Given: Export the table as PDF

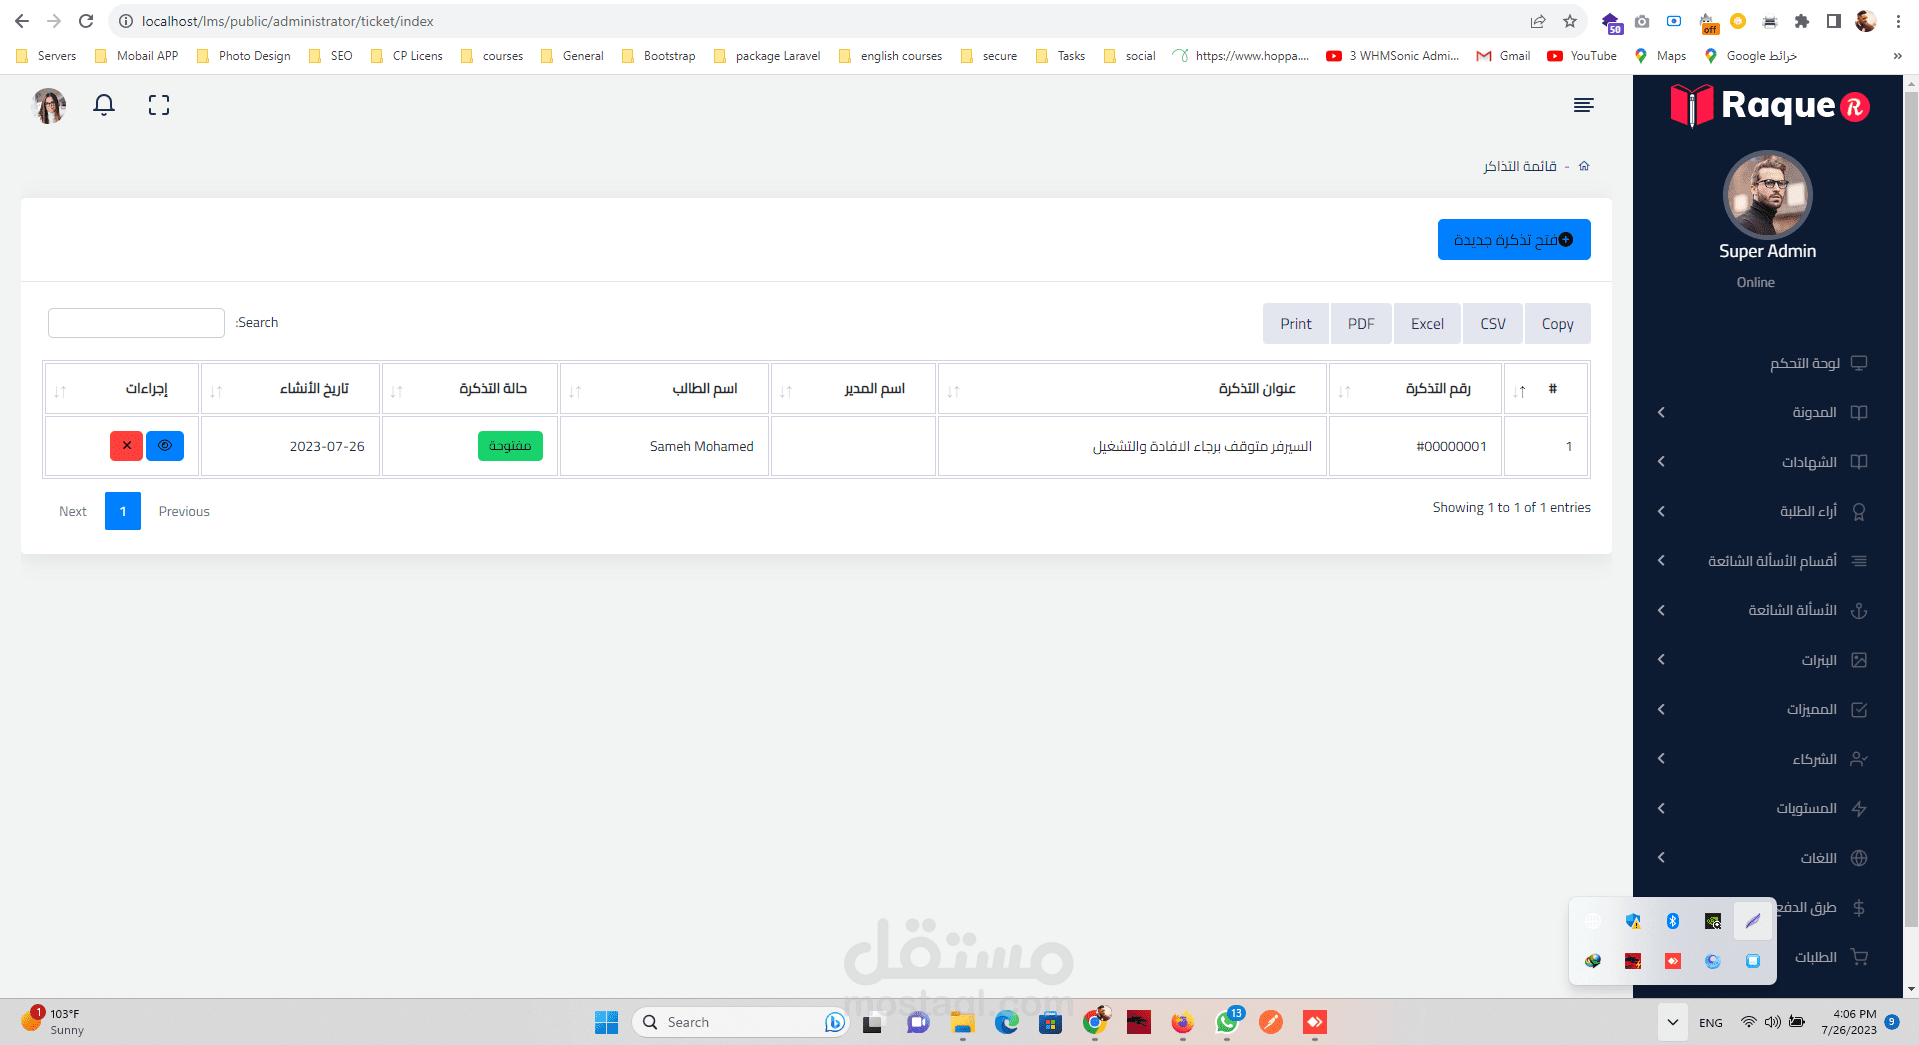Looking at the screenshot, I should (x=1361, y=324).
